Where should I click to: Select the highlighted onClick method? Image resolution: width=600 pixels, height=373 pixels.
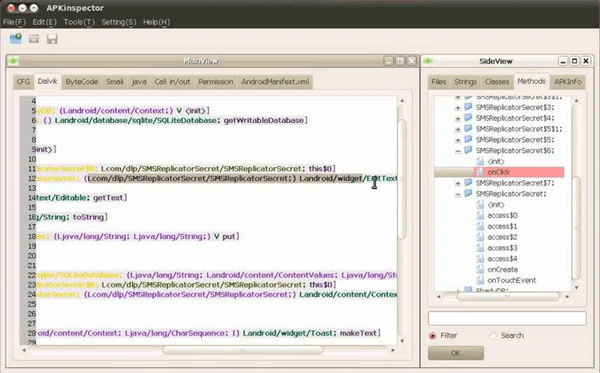499,172
